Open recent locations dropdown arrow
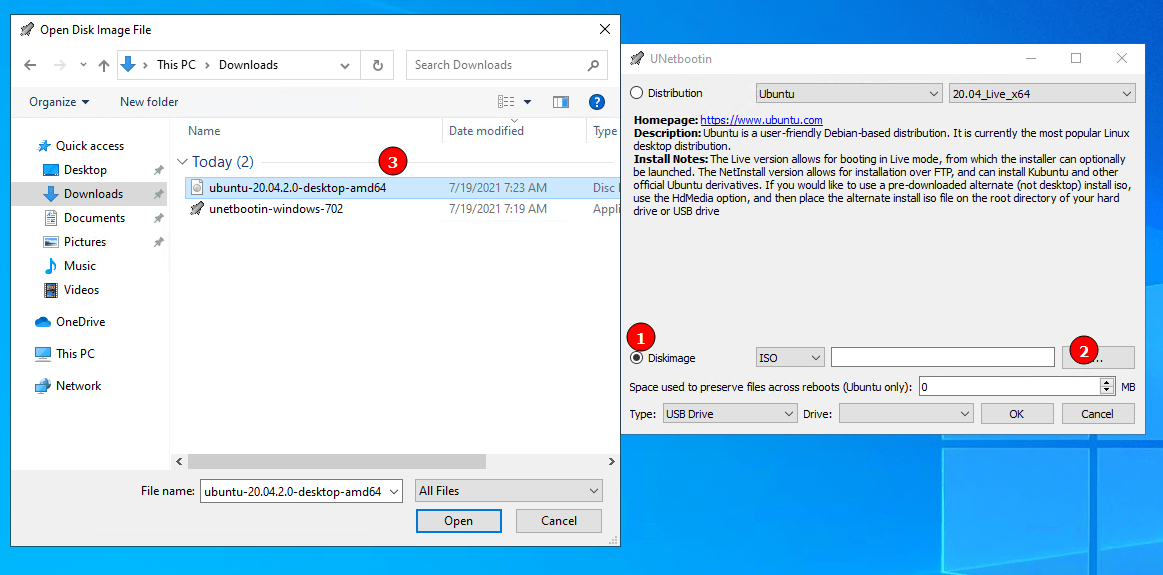 (x=83, y=65)
